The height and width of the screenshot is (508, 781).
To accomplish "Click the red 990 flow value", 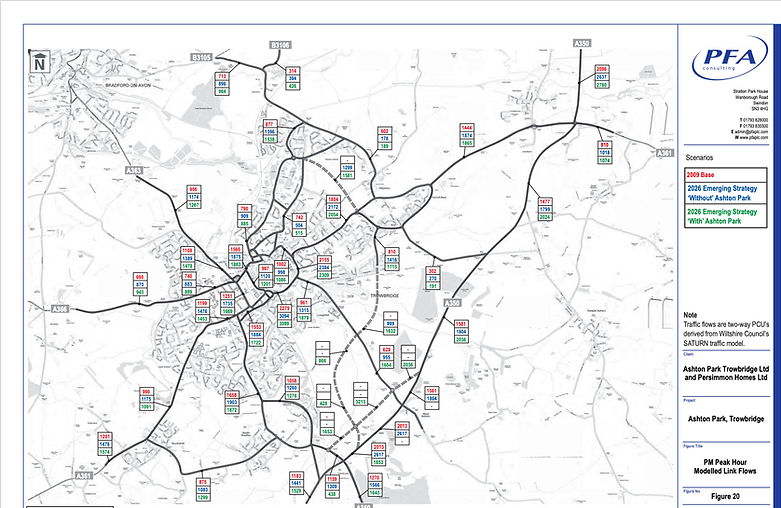I will tap(146, 391).
